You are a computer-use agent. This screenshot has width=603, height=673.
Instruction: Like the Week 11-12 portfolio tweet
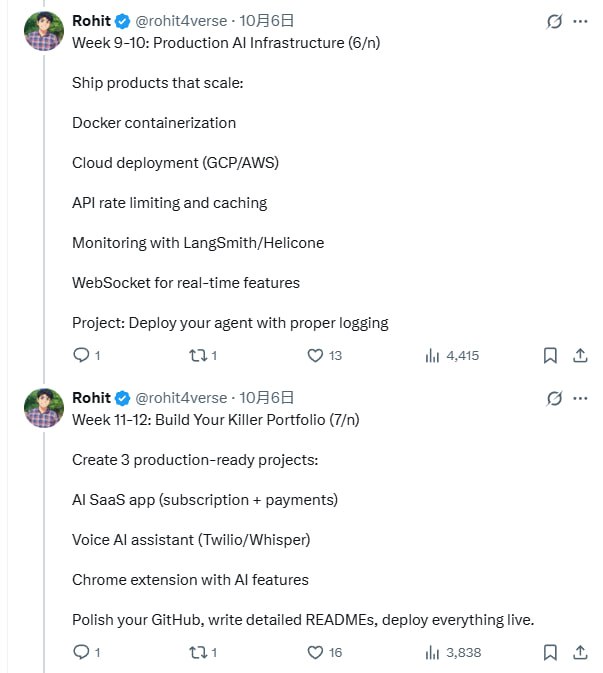[x=315, y=652]
